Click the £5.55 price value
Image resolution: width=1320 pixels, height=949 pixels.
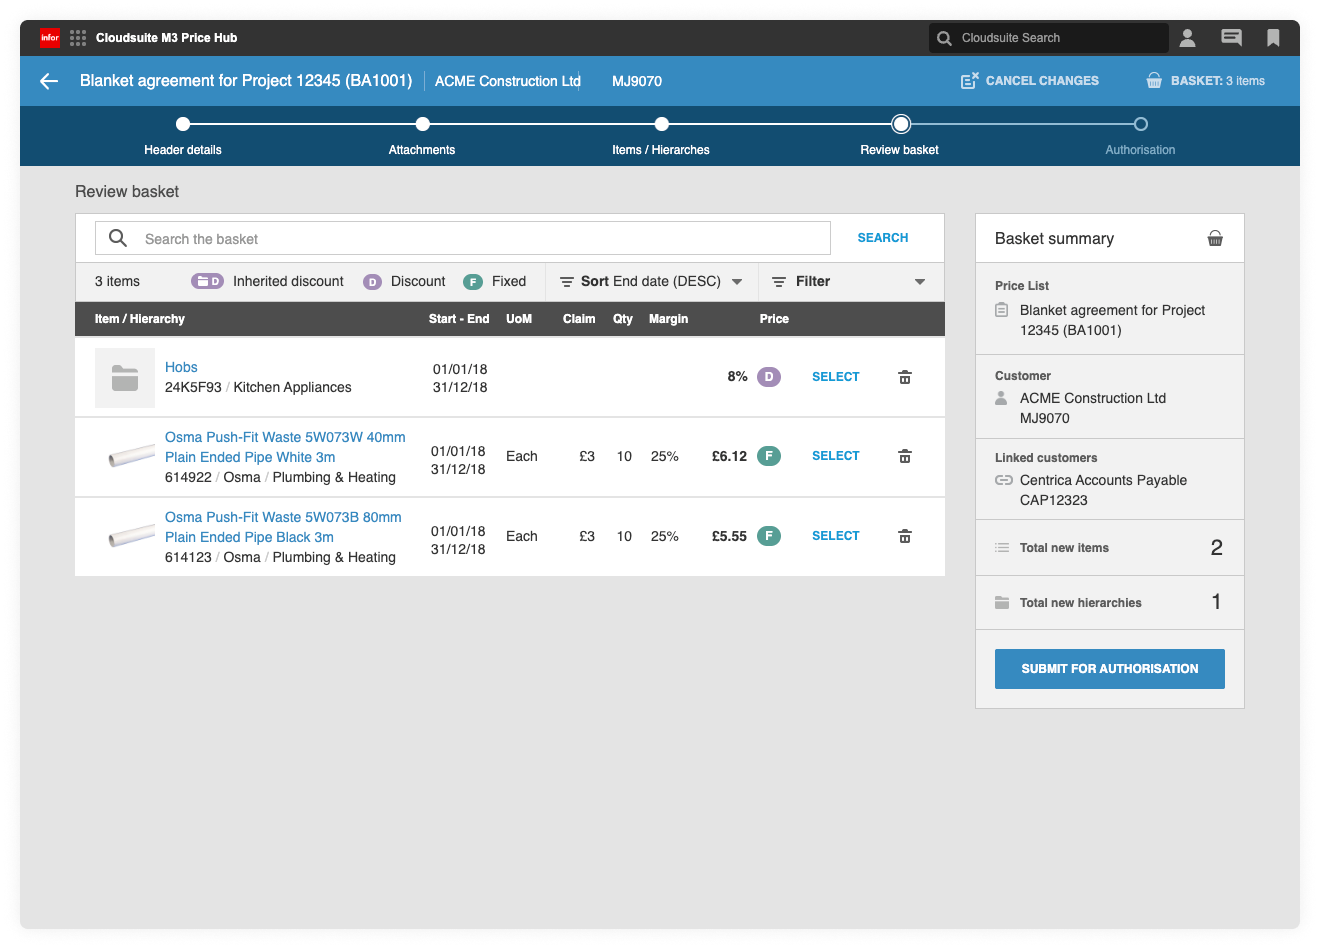click(729, 536)
